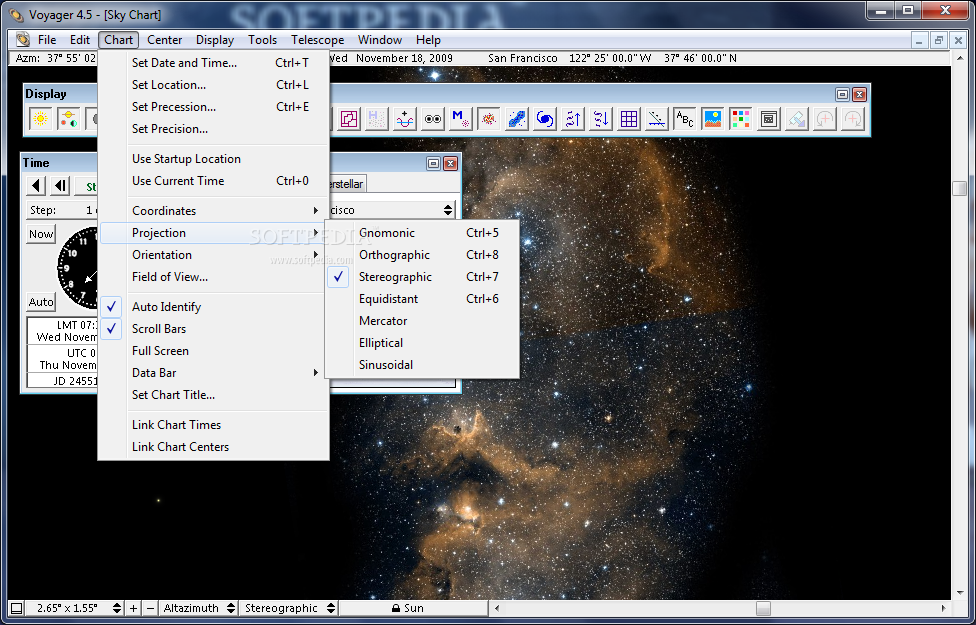Select Orthographic projection option

(x=422, y=255)
